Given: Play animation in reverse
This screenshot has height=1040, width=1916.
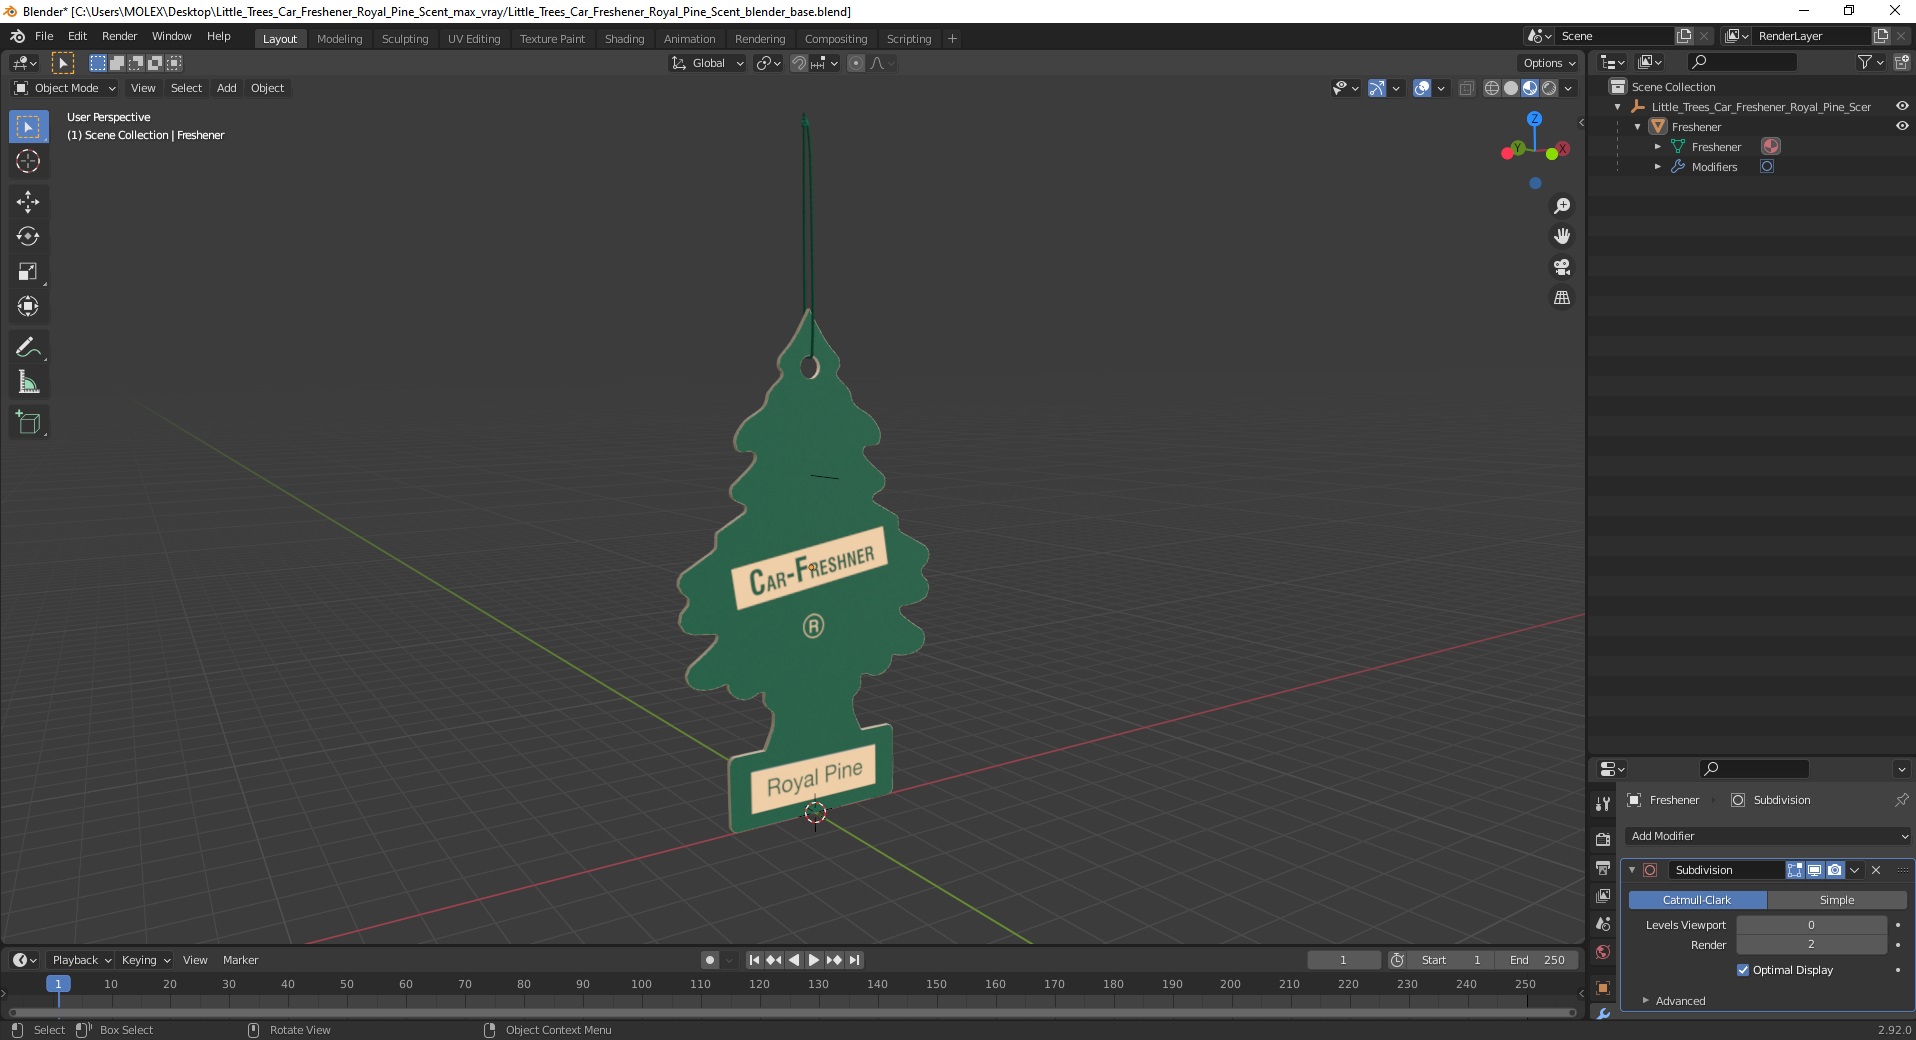Looking at the screenshot, I should tap(794, 960).
